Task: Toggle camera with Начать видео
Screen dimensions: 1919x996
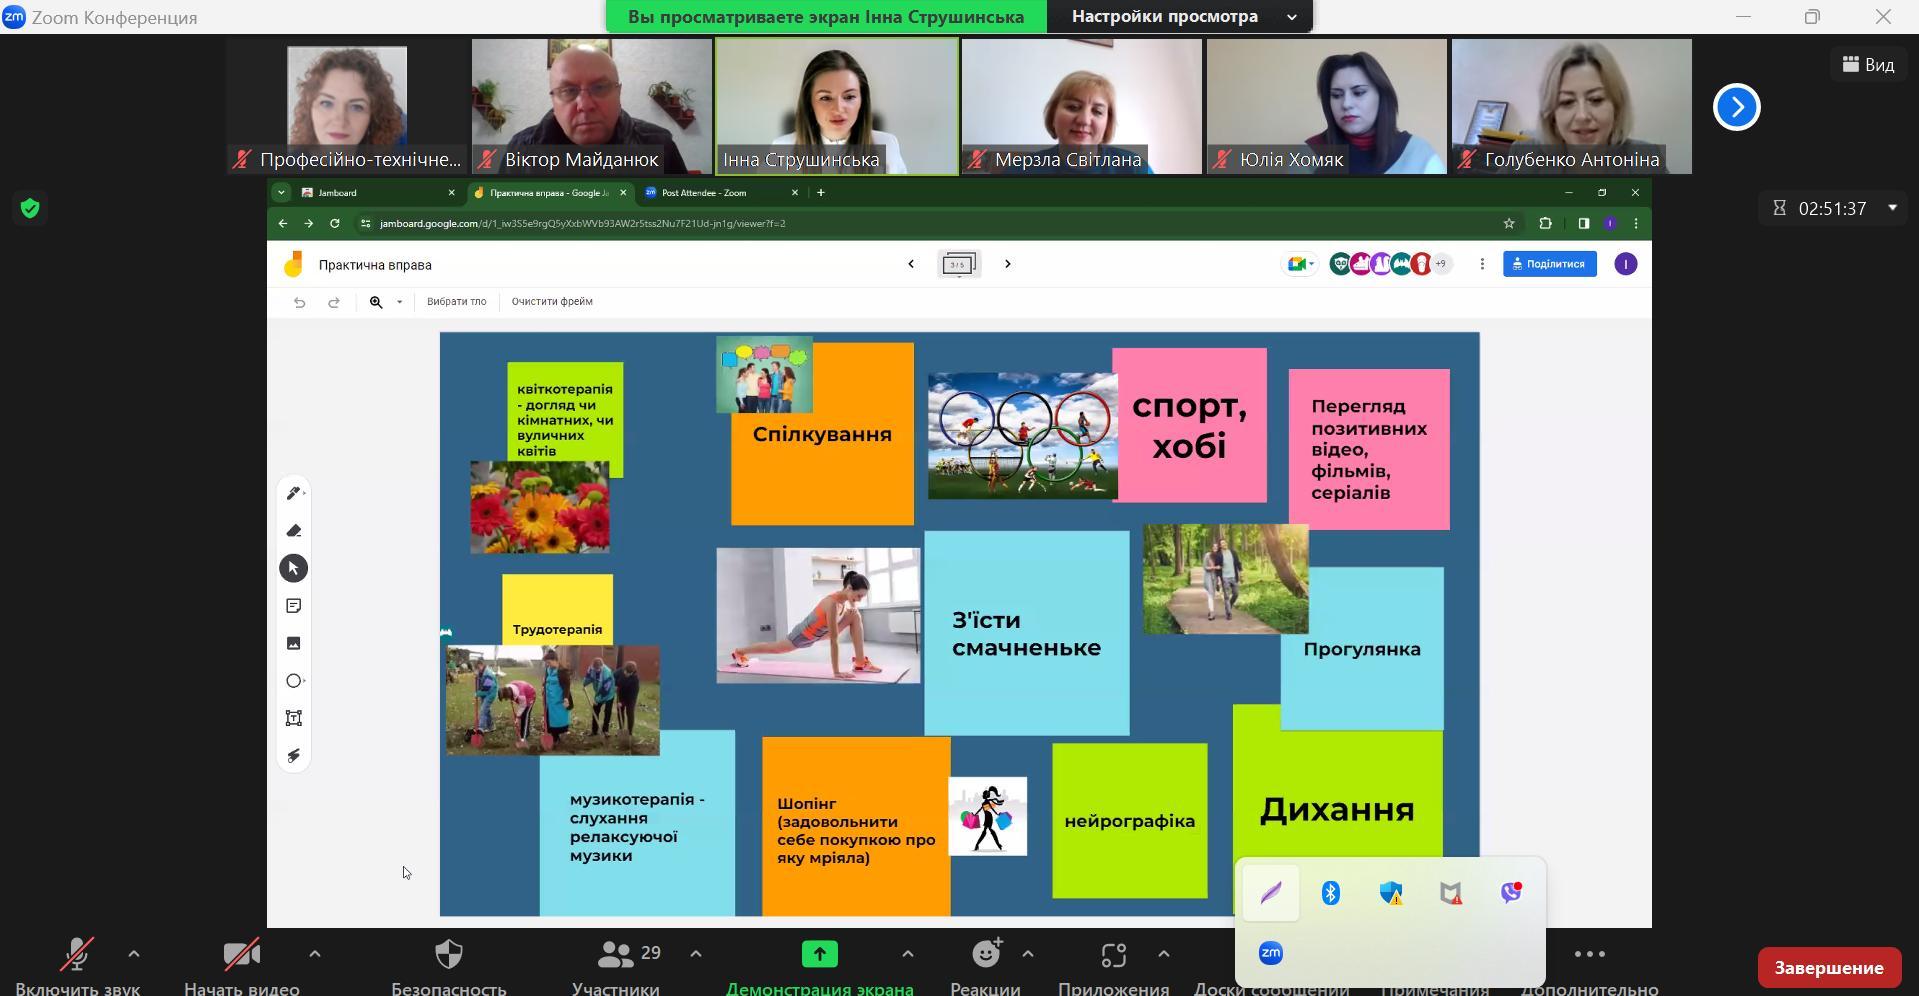Action: (x=241, y=956)
